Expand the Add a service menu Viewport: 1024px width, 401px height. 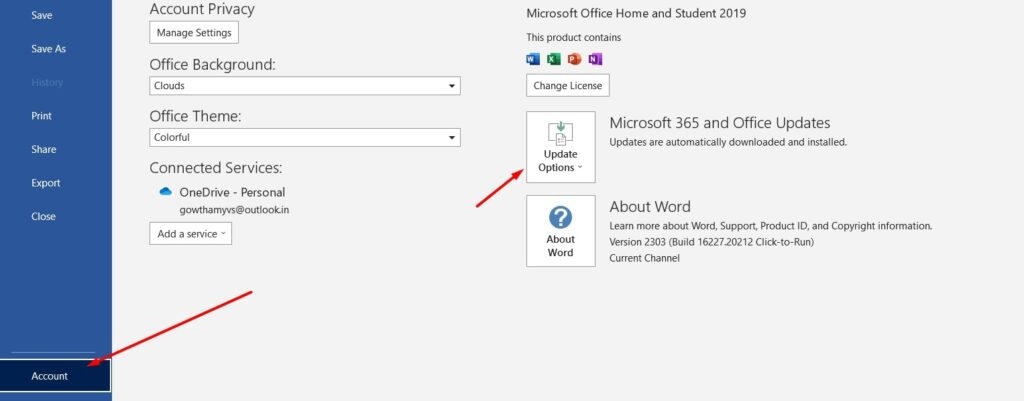tap(191, 233)
